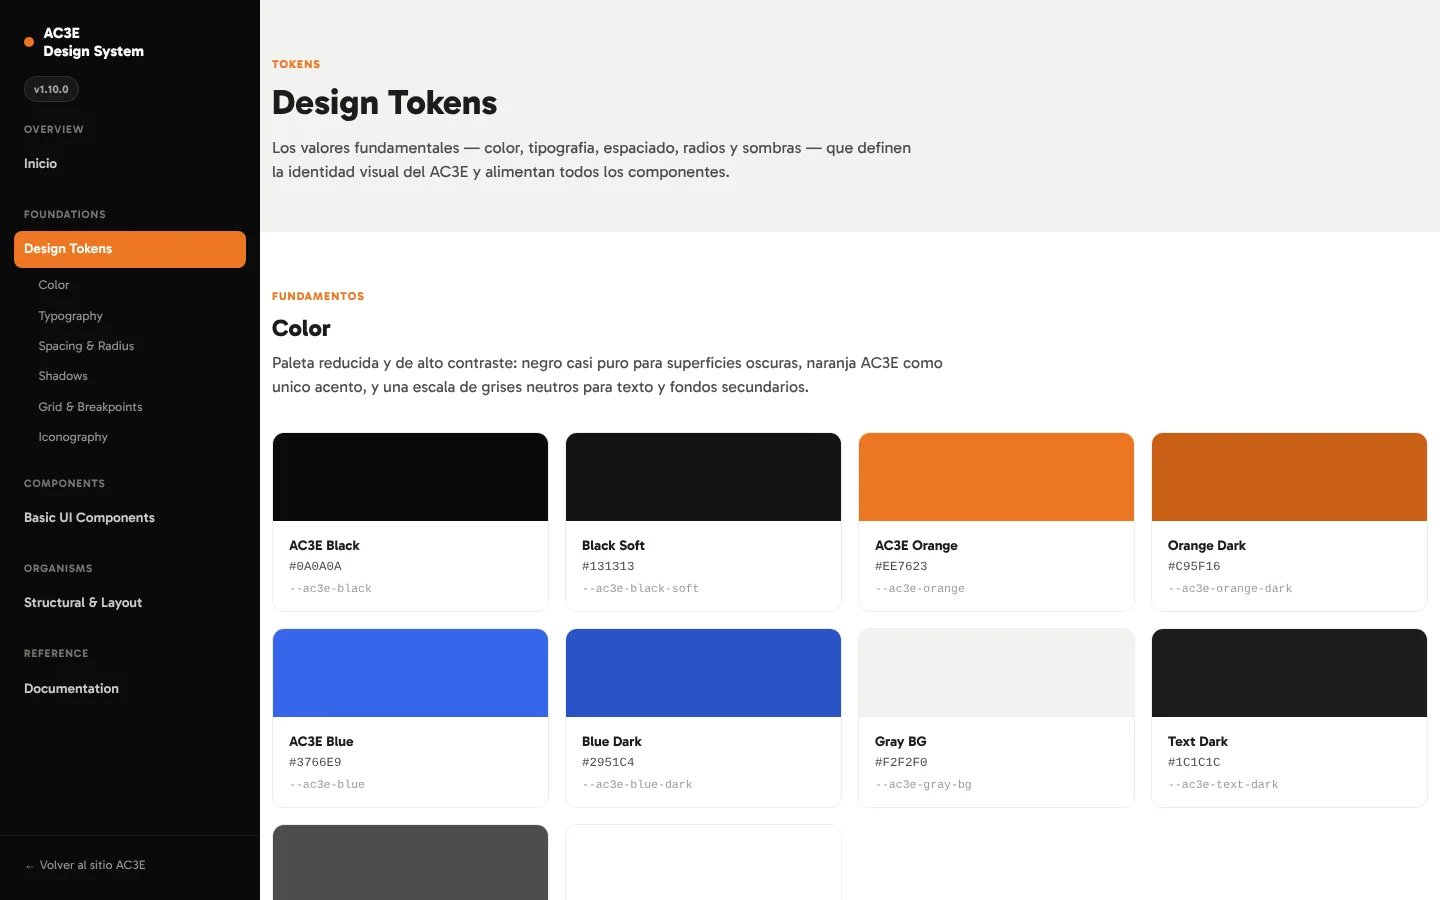Screen dimensions: 1440x900
Task: Click the --ac3e-black-soft token name
Action: coord(640,588)
